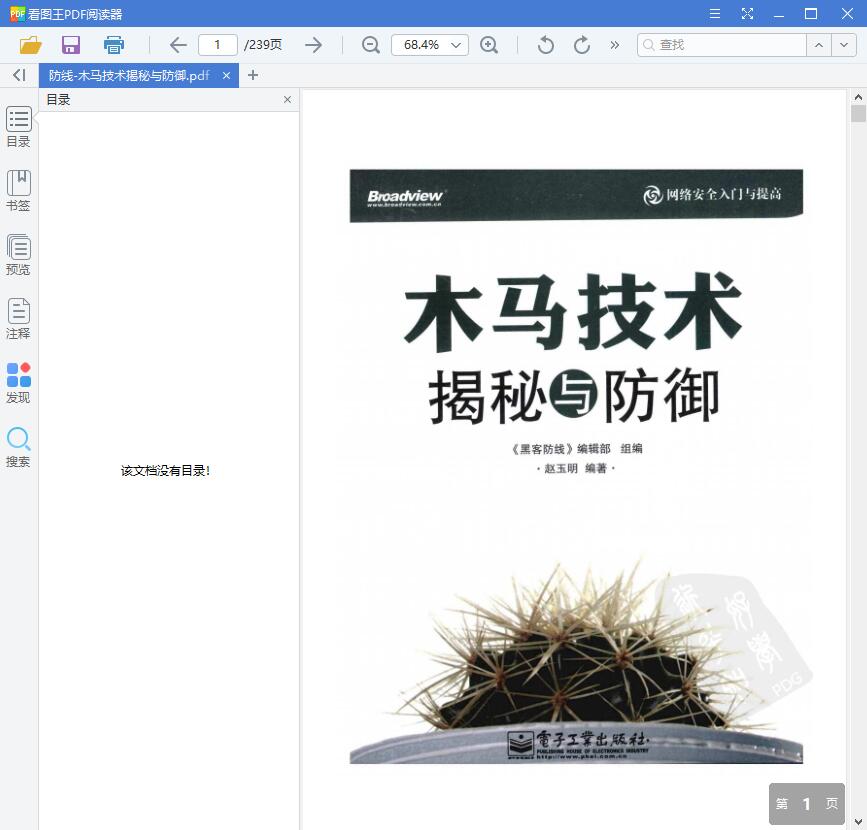Minimize the 看图王PDF阅读器 window
Viewport: 867px width, 830px height.
779,14
